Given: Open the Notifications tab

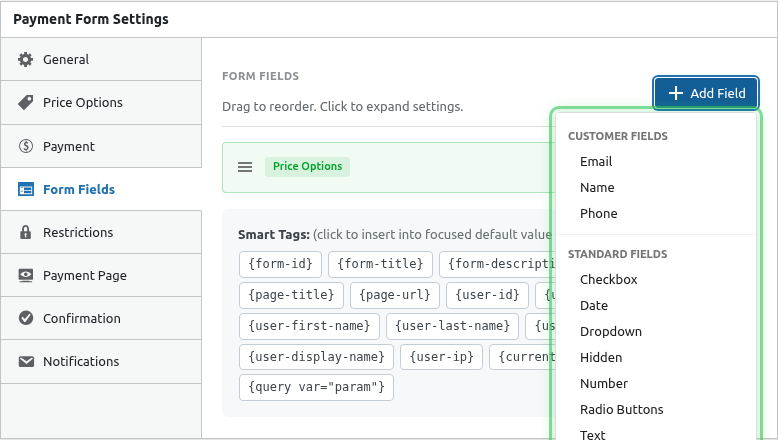Looking at the screenshot, I should tap(101, 361).
